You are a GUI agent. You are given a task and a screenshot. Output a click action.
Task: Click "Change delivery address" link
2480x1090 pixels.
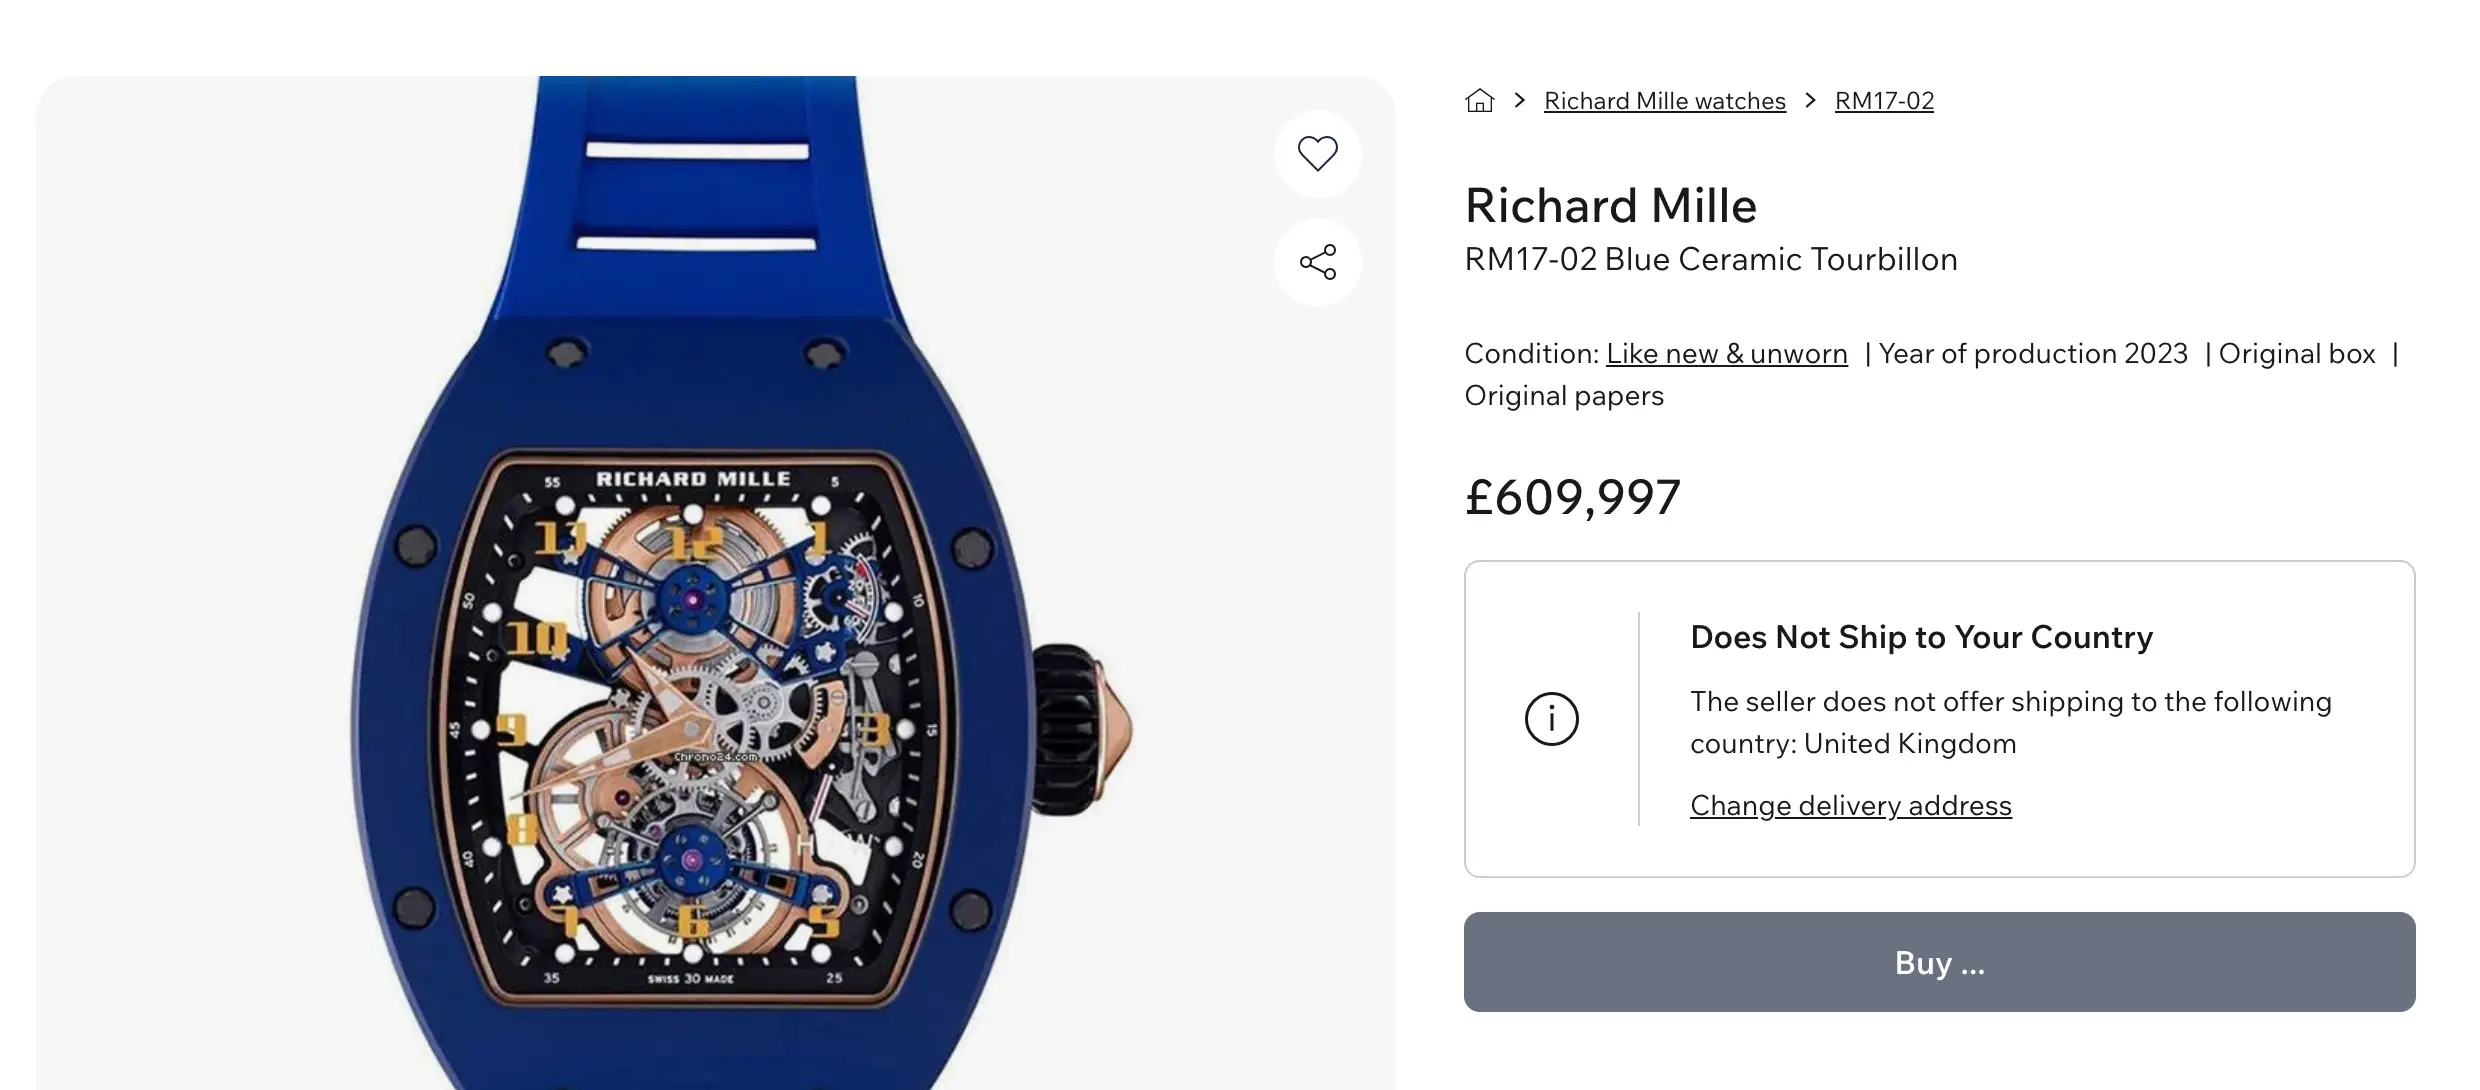pyautogui.click(x=1850, y=806)
